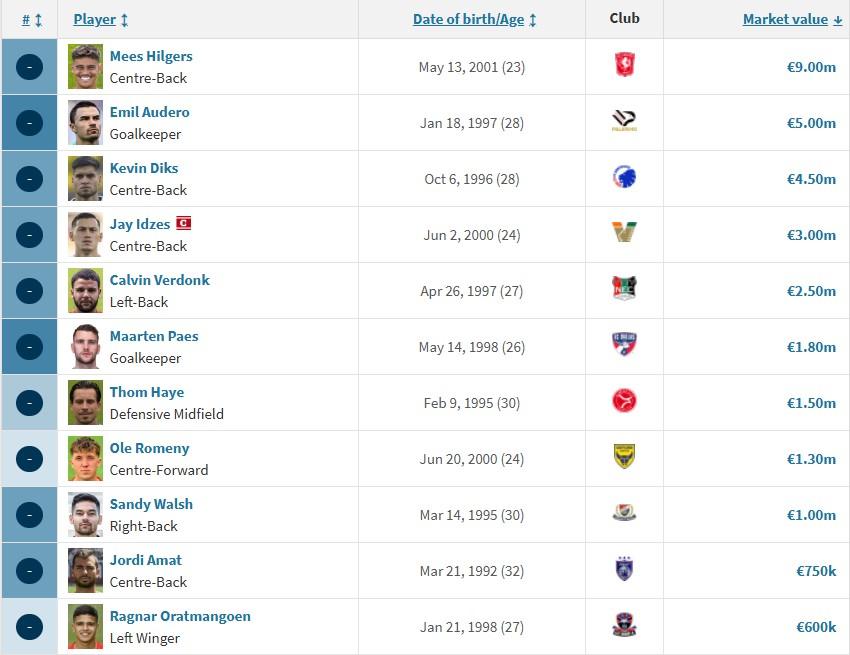
Task: Sort players by Date of birth/Age header
Action: 474,20
